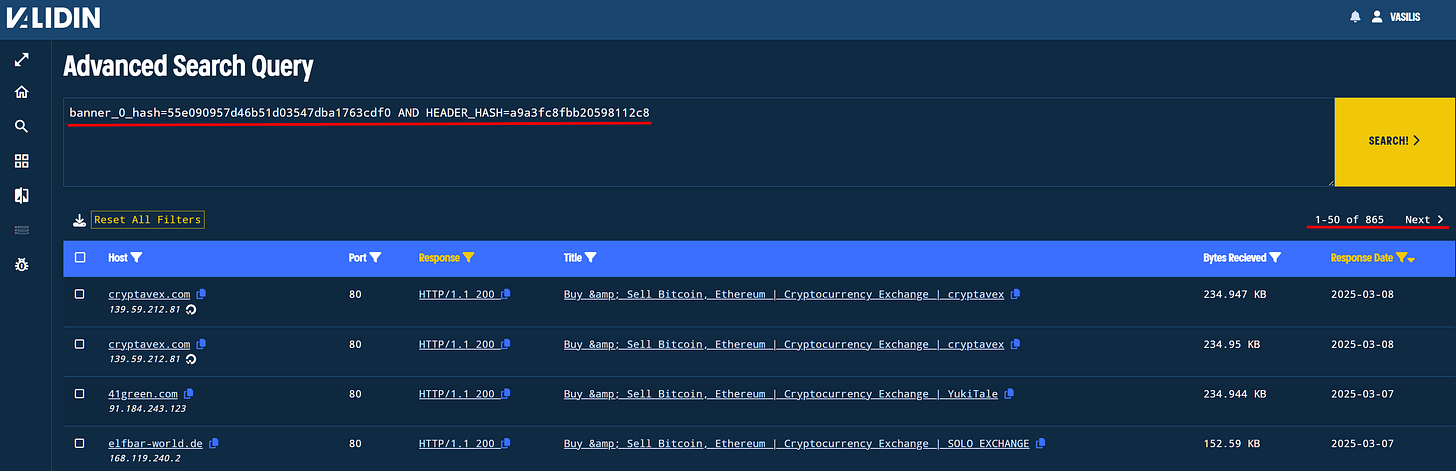Click the dimmed list rows icon in the sidebar
Viewport: 1456px width, 471px height.
click(21, 230)
